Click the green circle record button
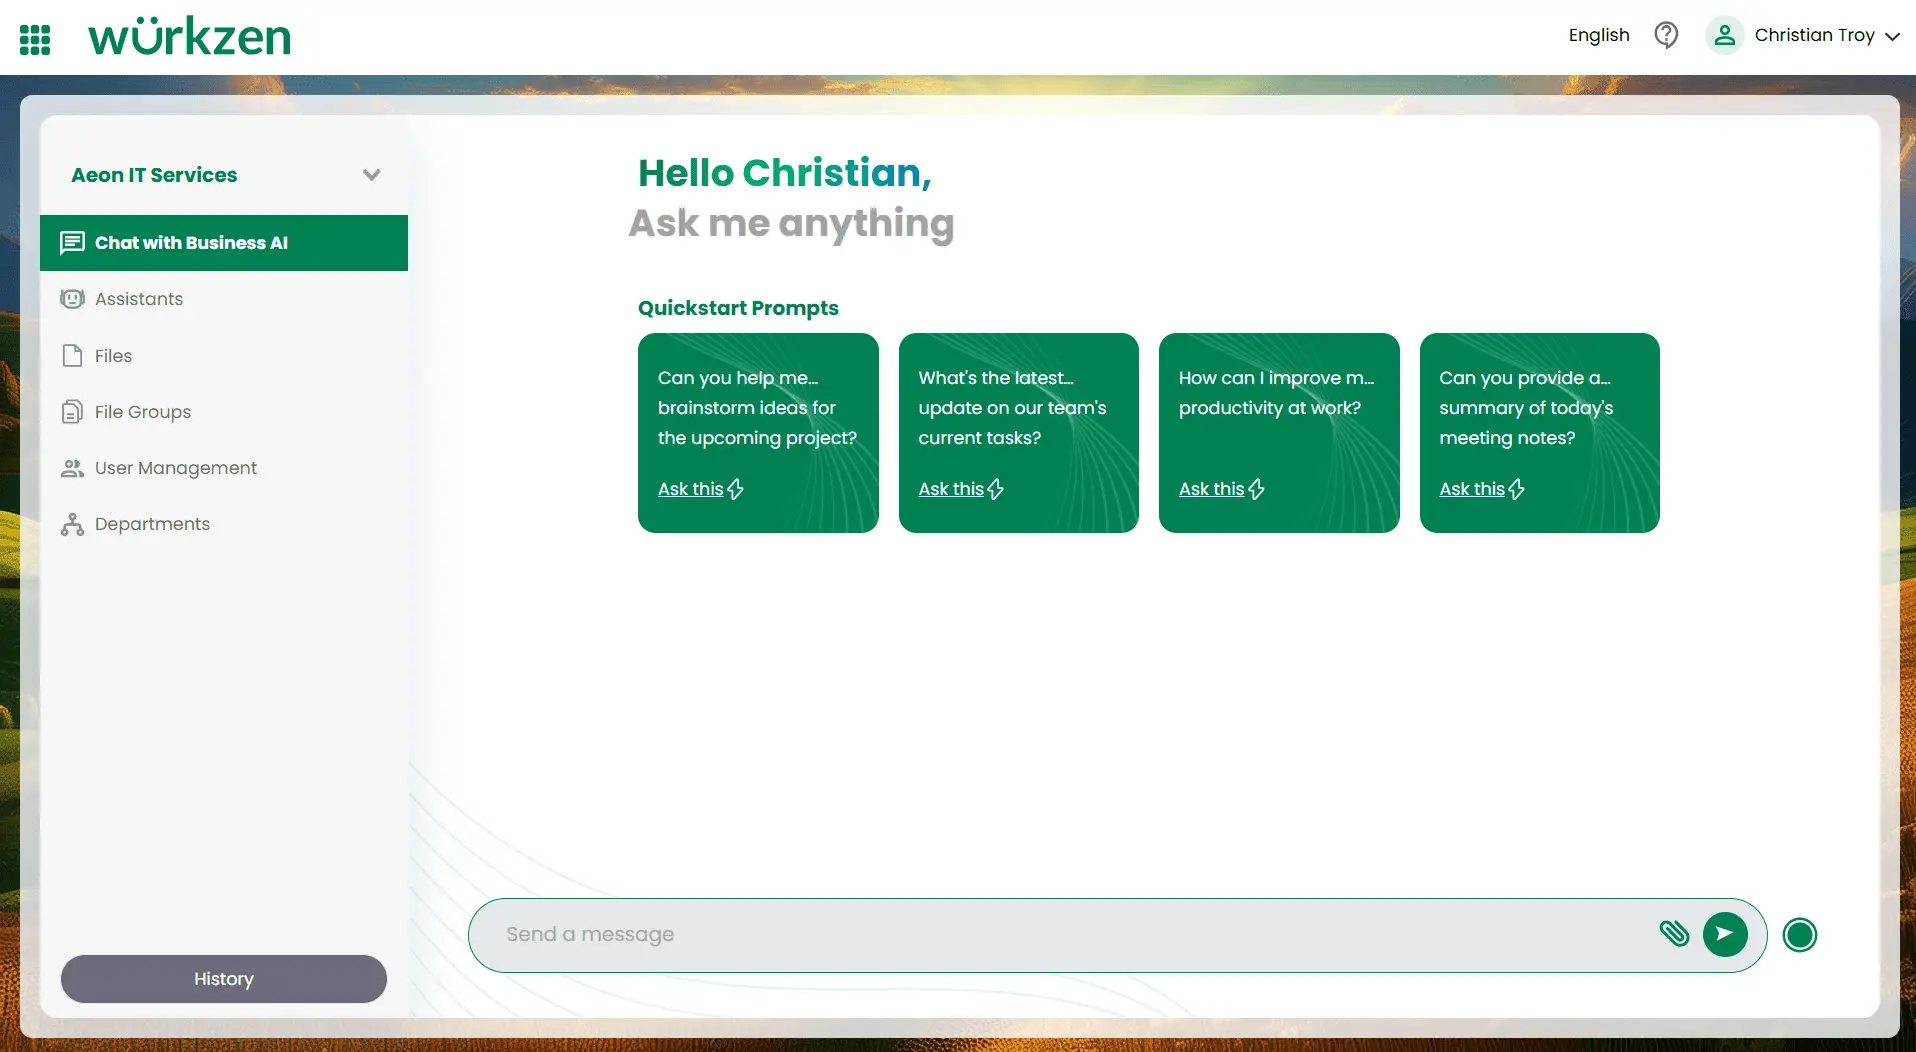1916x1052 pixels. click(x=1799, y=935)
